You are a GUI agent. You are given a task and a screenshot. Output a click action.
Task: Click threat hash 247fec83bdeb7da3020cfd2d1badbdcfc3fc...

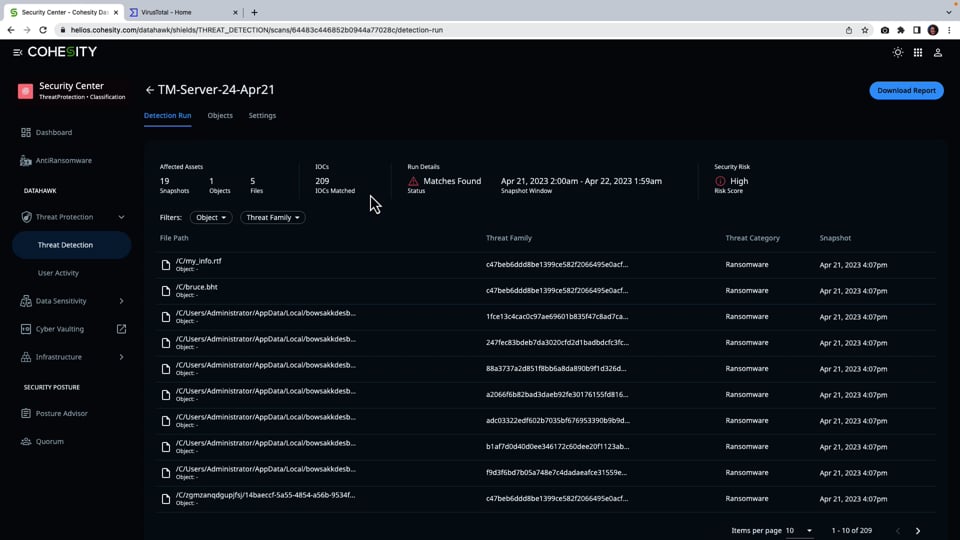point(557,343)
